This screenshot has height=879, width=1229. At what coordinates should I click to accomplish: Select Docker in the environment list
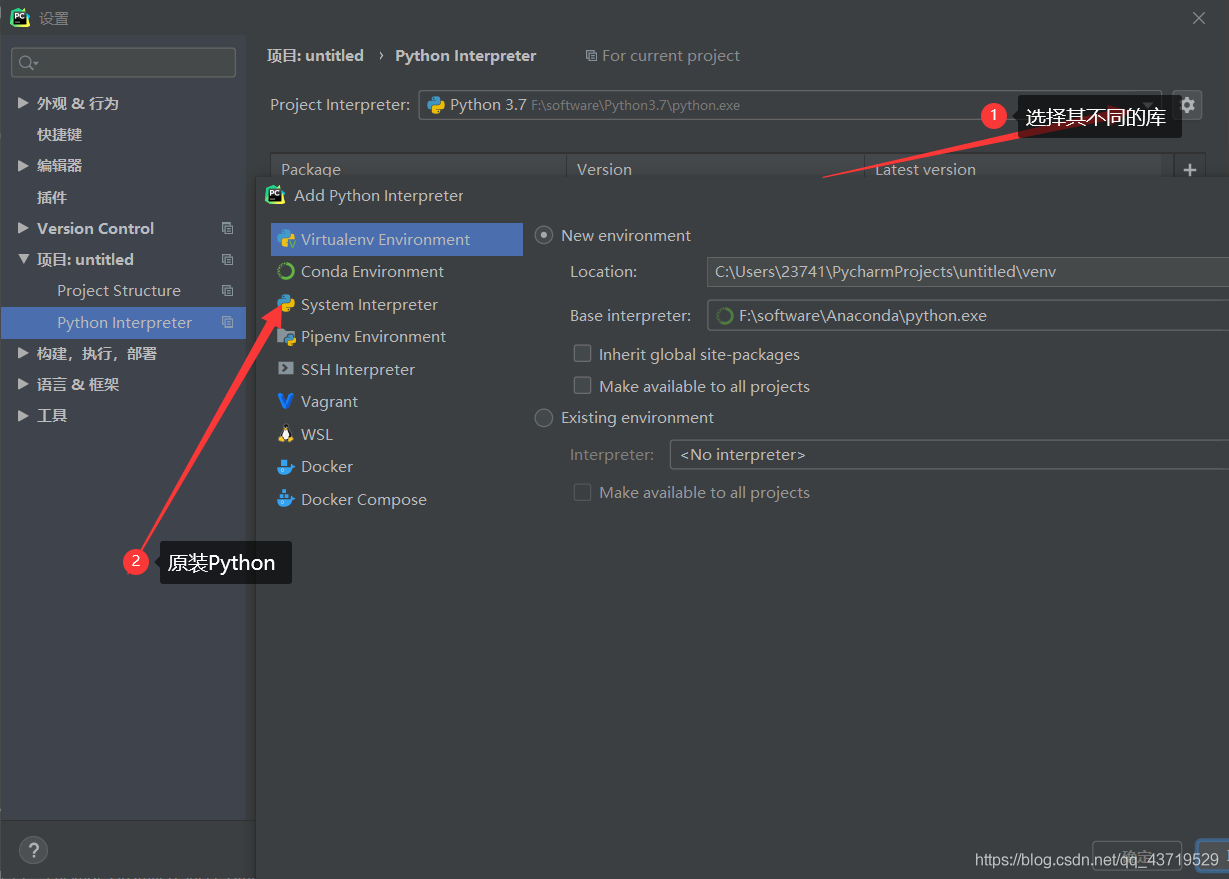(397, 467)
